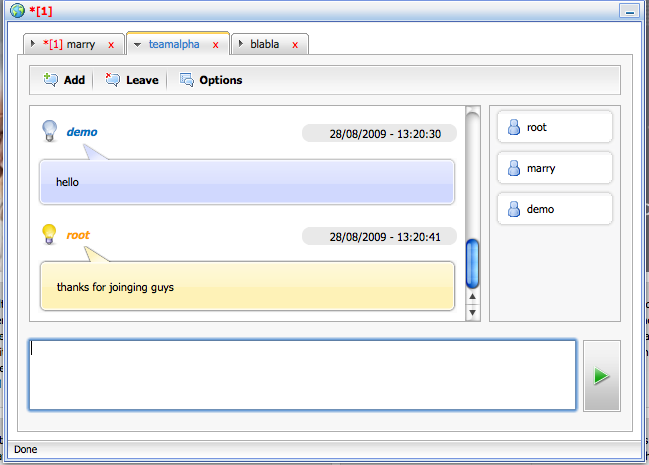Image resolution: width=649 pixels, height=465 pixels.
Task: Select user marry in participants list
Action: (555, 168)
